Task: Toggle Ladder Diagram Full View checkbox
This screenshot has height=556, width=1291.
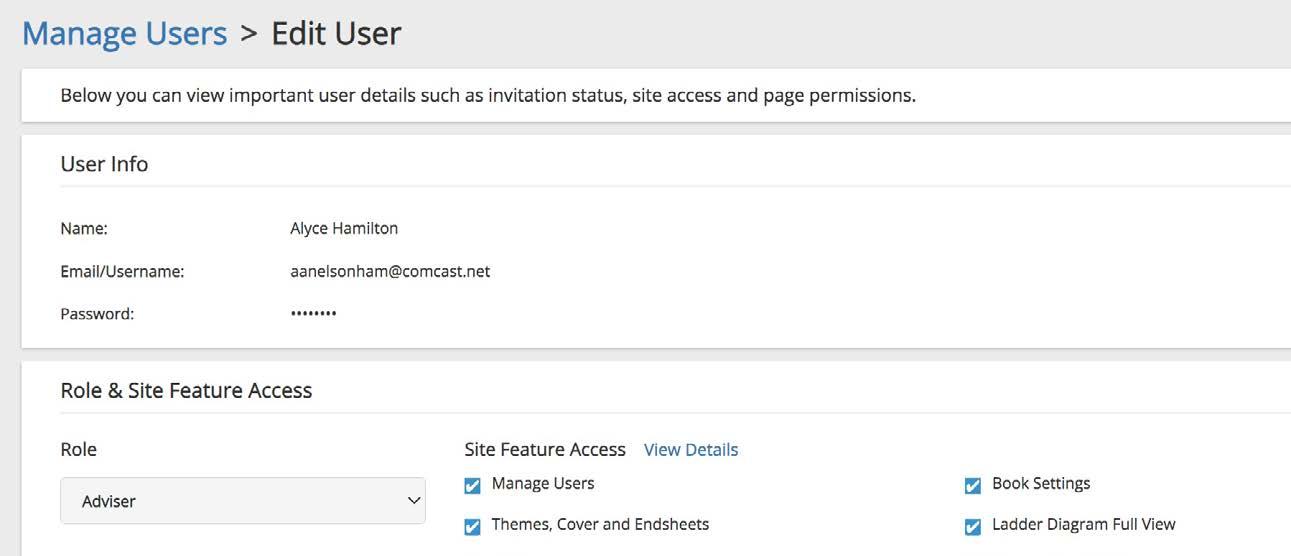Action: coord(972,526)
